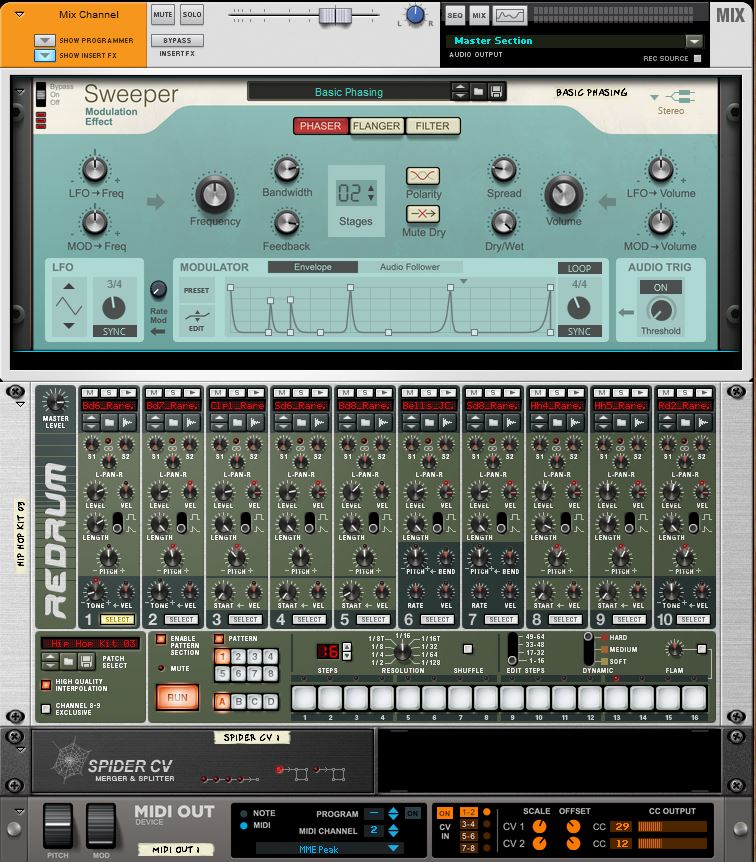This screenshot has height=862, width=756.
Task: Click Sweeper patch name display Basic Phasing
Action: 349,92
